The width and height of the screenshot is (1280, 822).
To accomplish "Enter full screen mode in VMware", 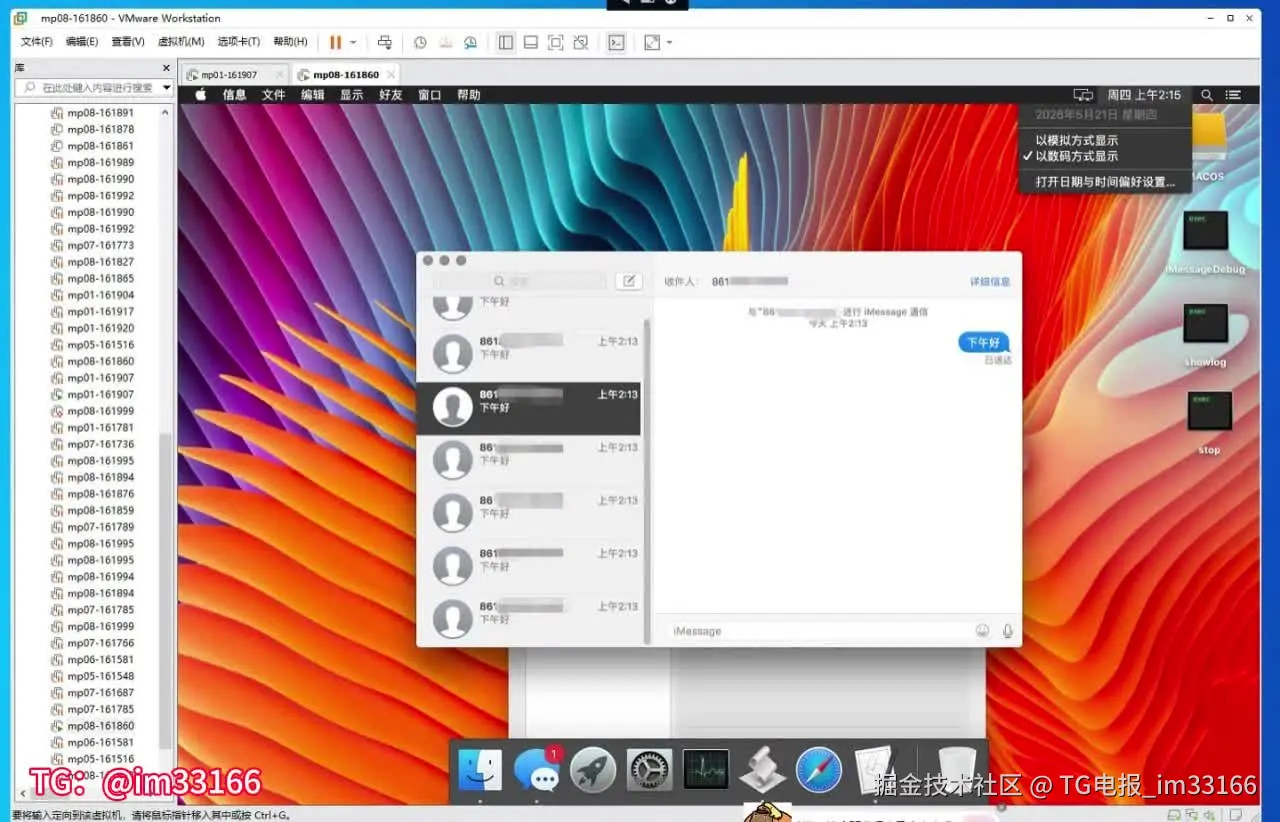I will coord(556,42).
